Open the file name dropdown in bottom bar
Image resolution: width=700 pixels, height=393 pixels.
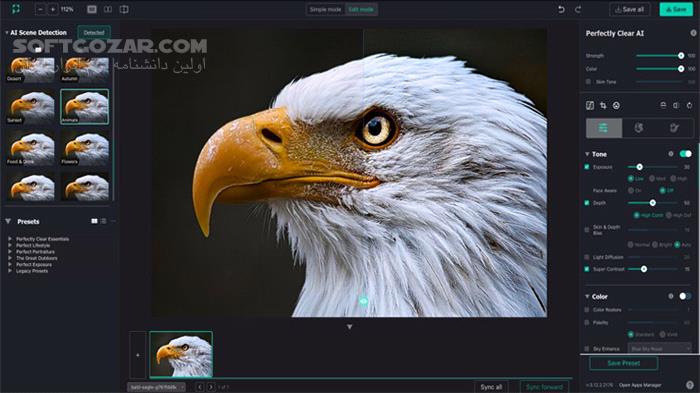coord(156,387)
